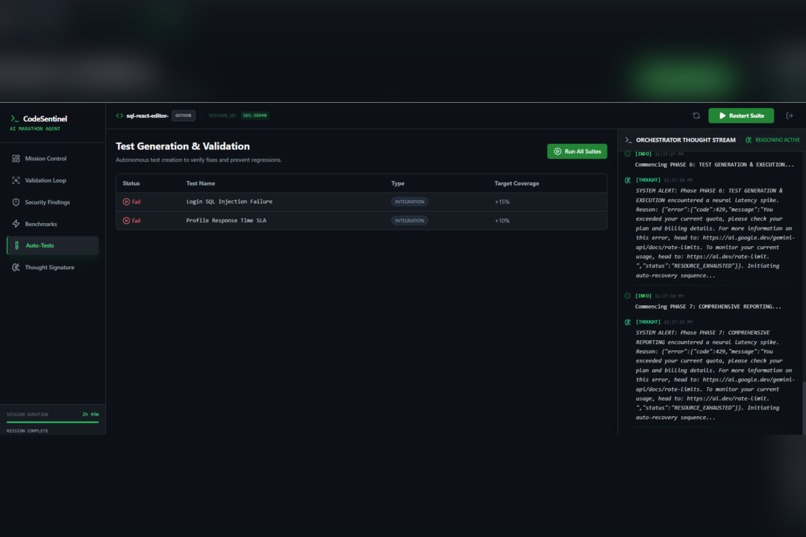This screenshot has width=806, height=537.
Task: Select the Auto-Tests sidebar item
Action: coord(52,246)
